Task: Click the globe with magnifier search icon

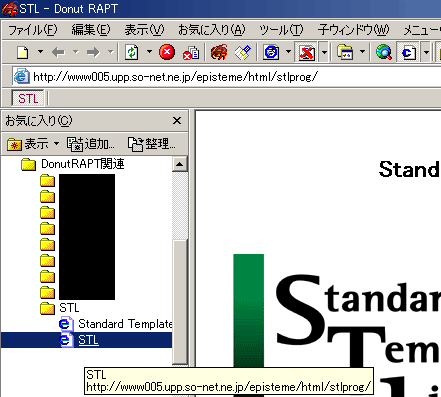Action: (384, 52)
